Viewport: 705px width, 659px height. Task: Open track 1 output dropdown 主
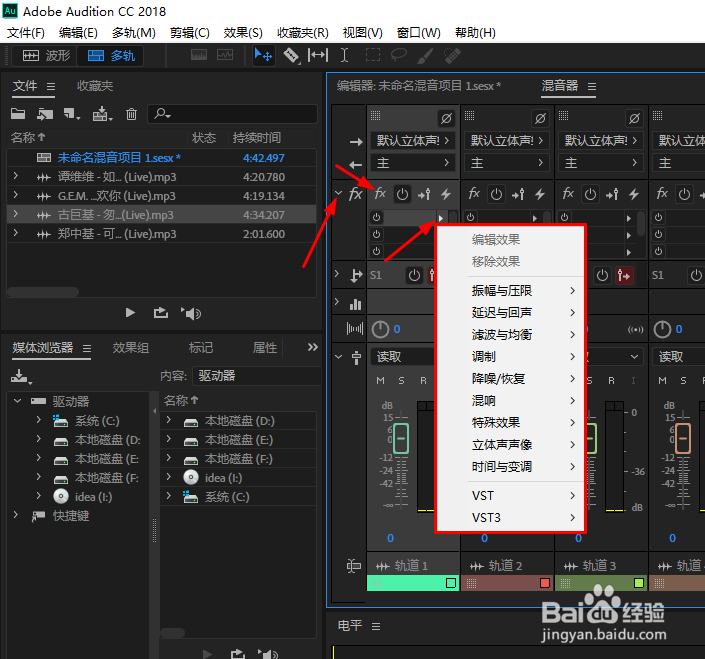tap(413, 163)
